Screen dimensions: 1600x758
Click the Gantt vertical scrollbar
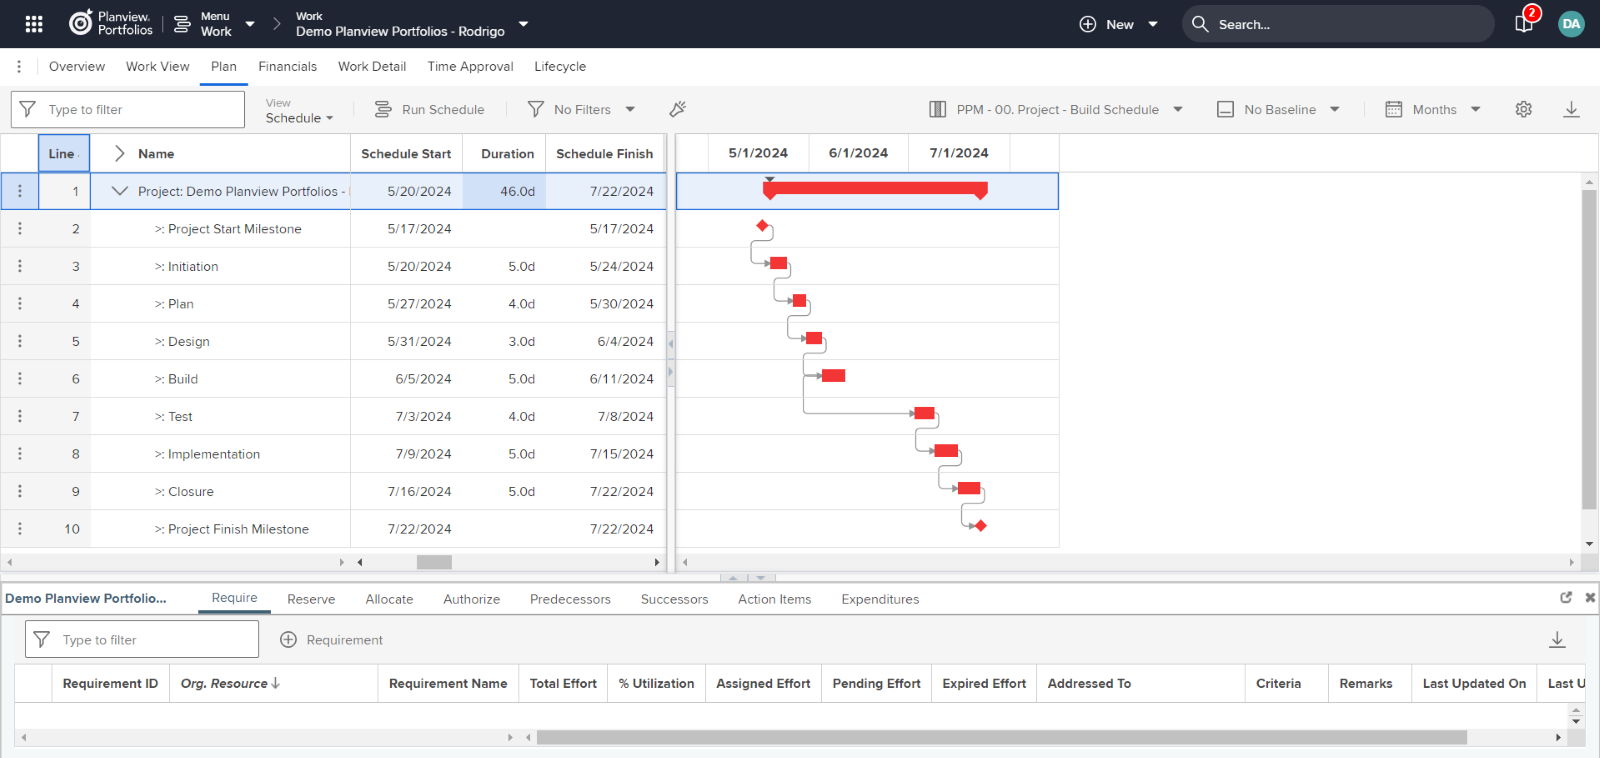click(1589, 350)
